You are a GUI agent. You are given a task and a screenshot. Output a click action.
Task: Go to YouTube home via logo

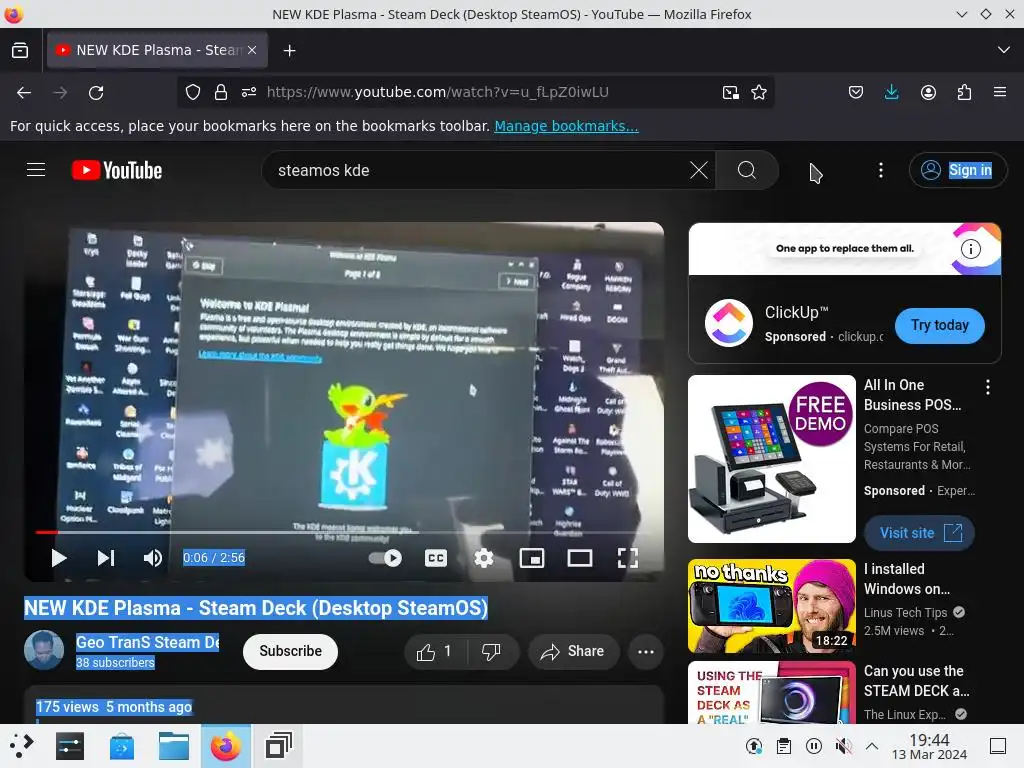[x=117, y=170]
